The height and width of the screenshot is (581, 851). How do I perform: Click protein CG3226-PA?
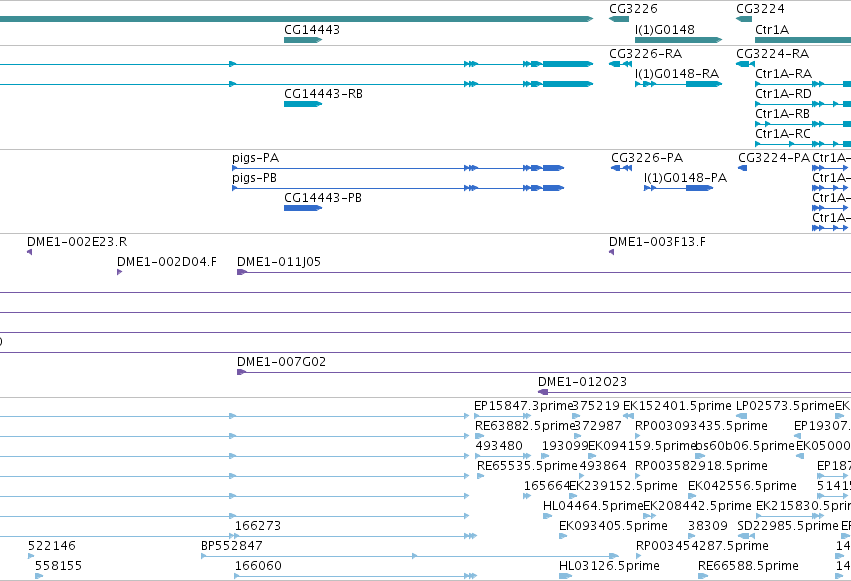pyautogui.click(x=621, y=168)
